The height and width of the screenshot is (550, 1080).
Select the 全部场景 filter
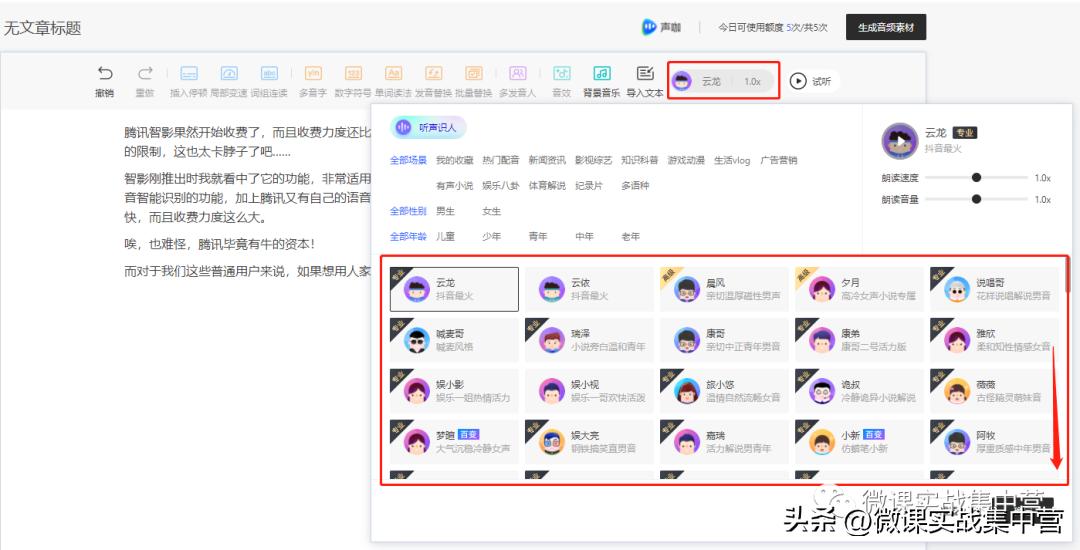pyautogui.click(x=408, y=160)
